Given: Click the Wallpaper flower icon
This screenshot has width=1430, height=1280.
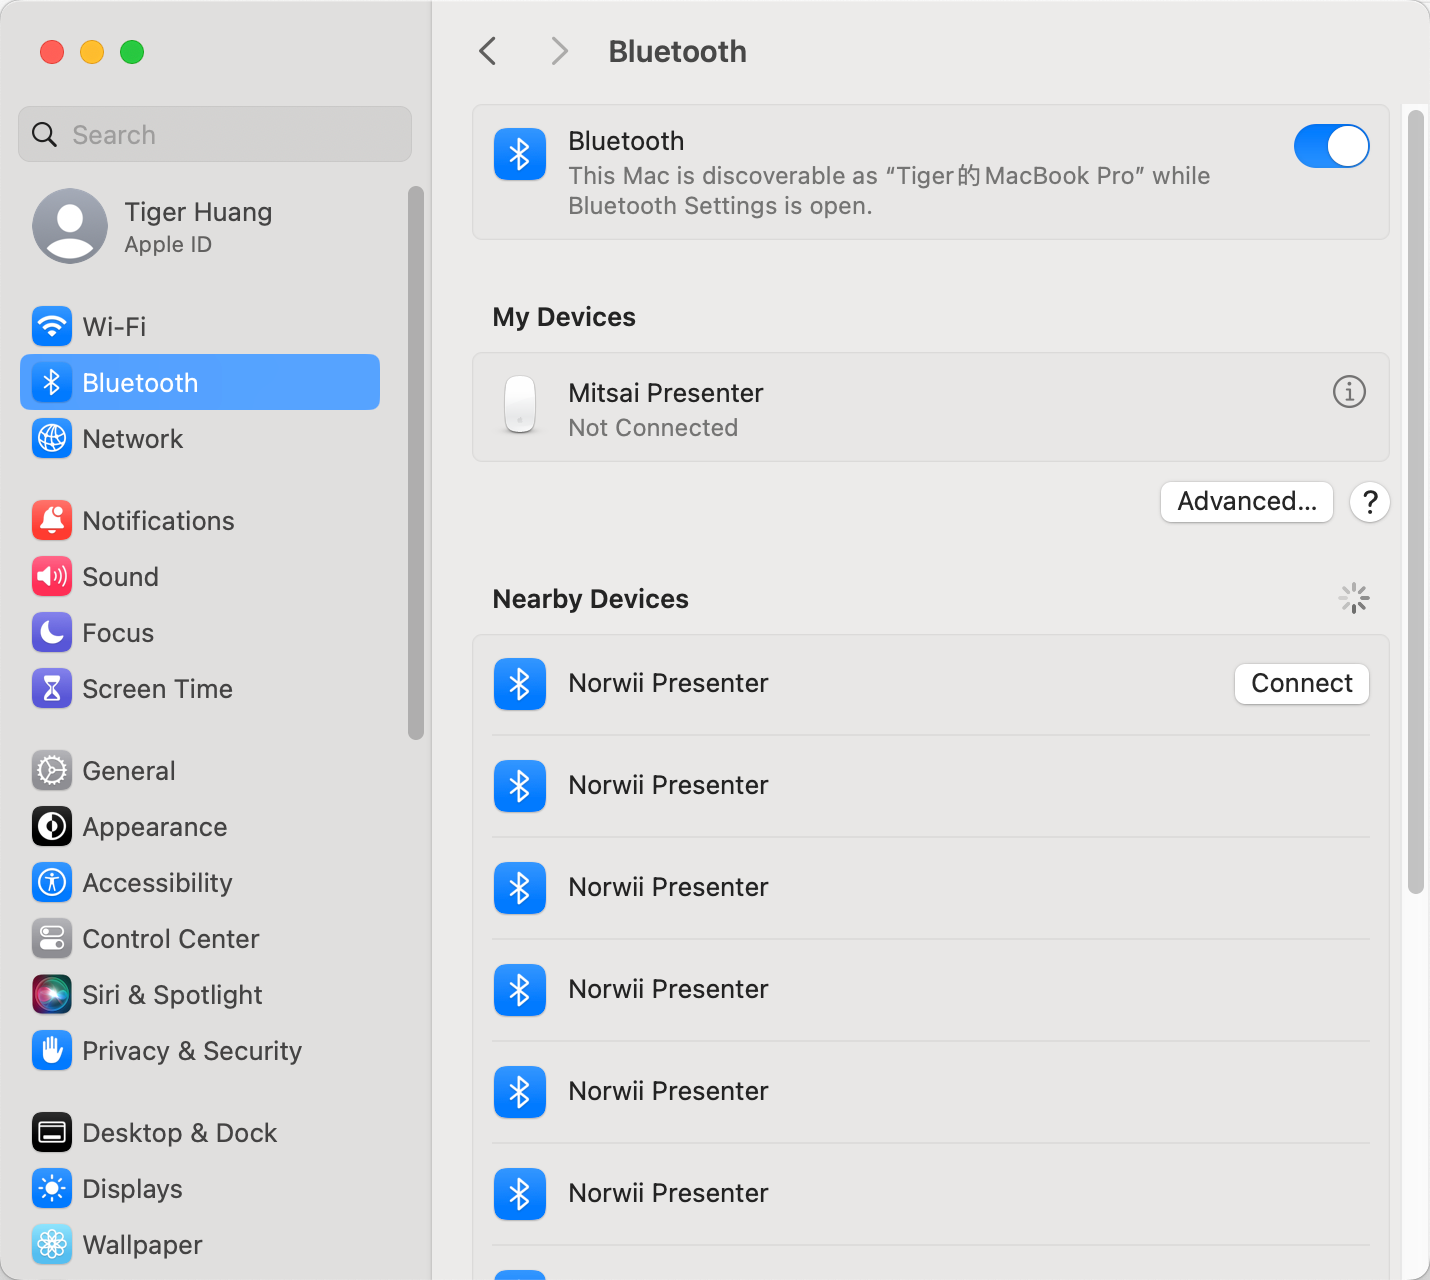Looking at the screenshot, I should coord(52,1244).
